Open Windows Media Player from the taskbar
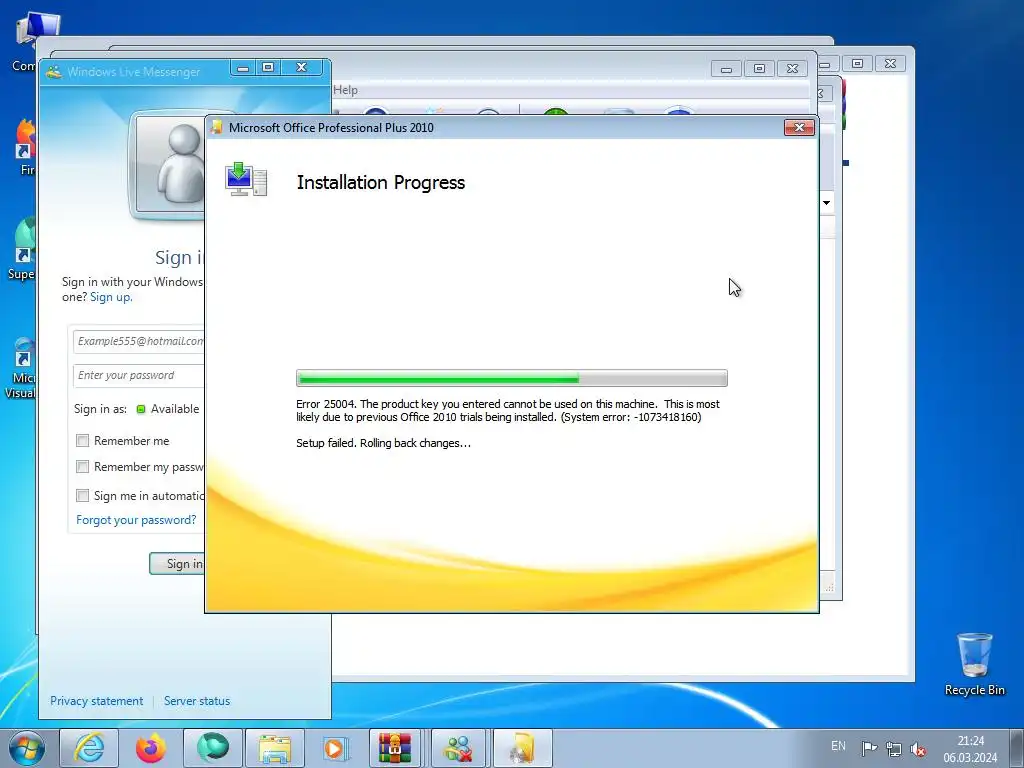The height and width of the screenshot is (768, 1024). click(x=336, y=748)
